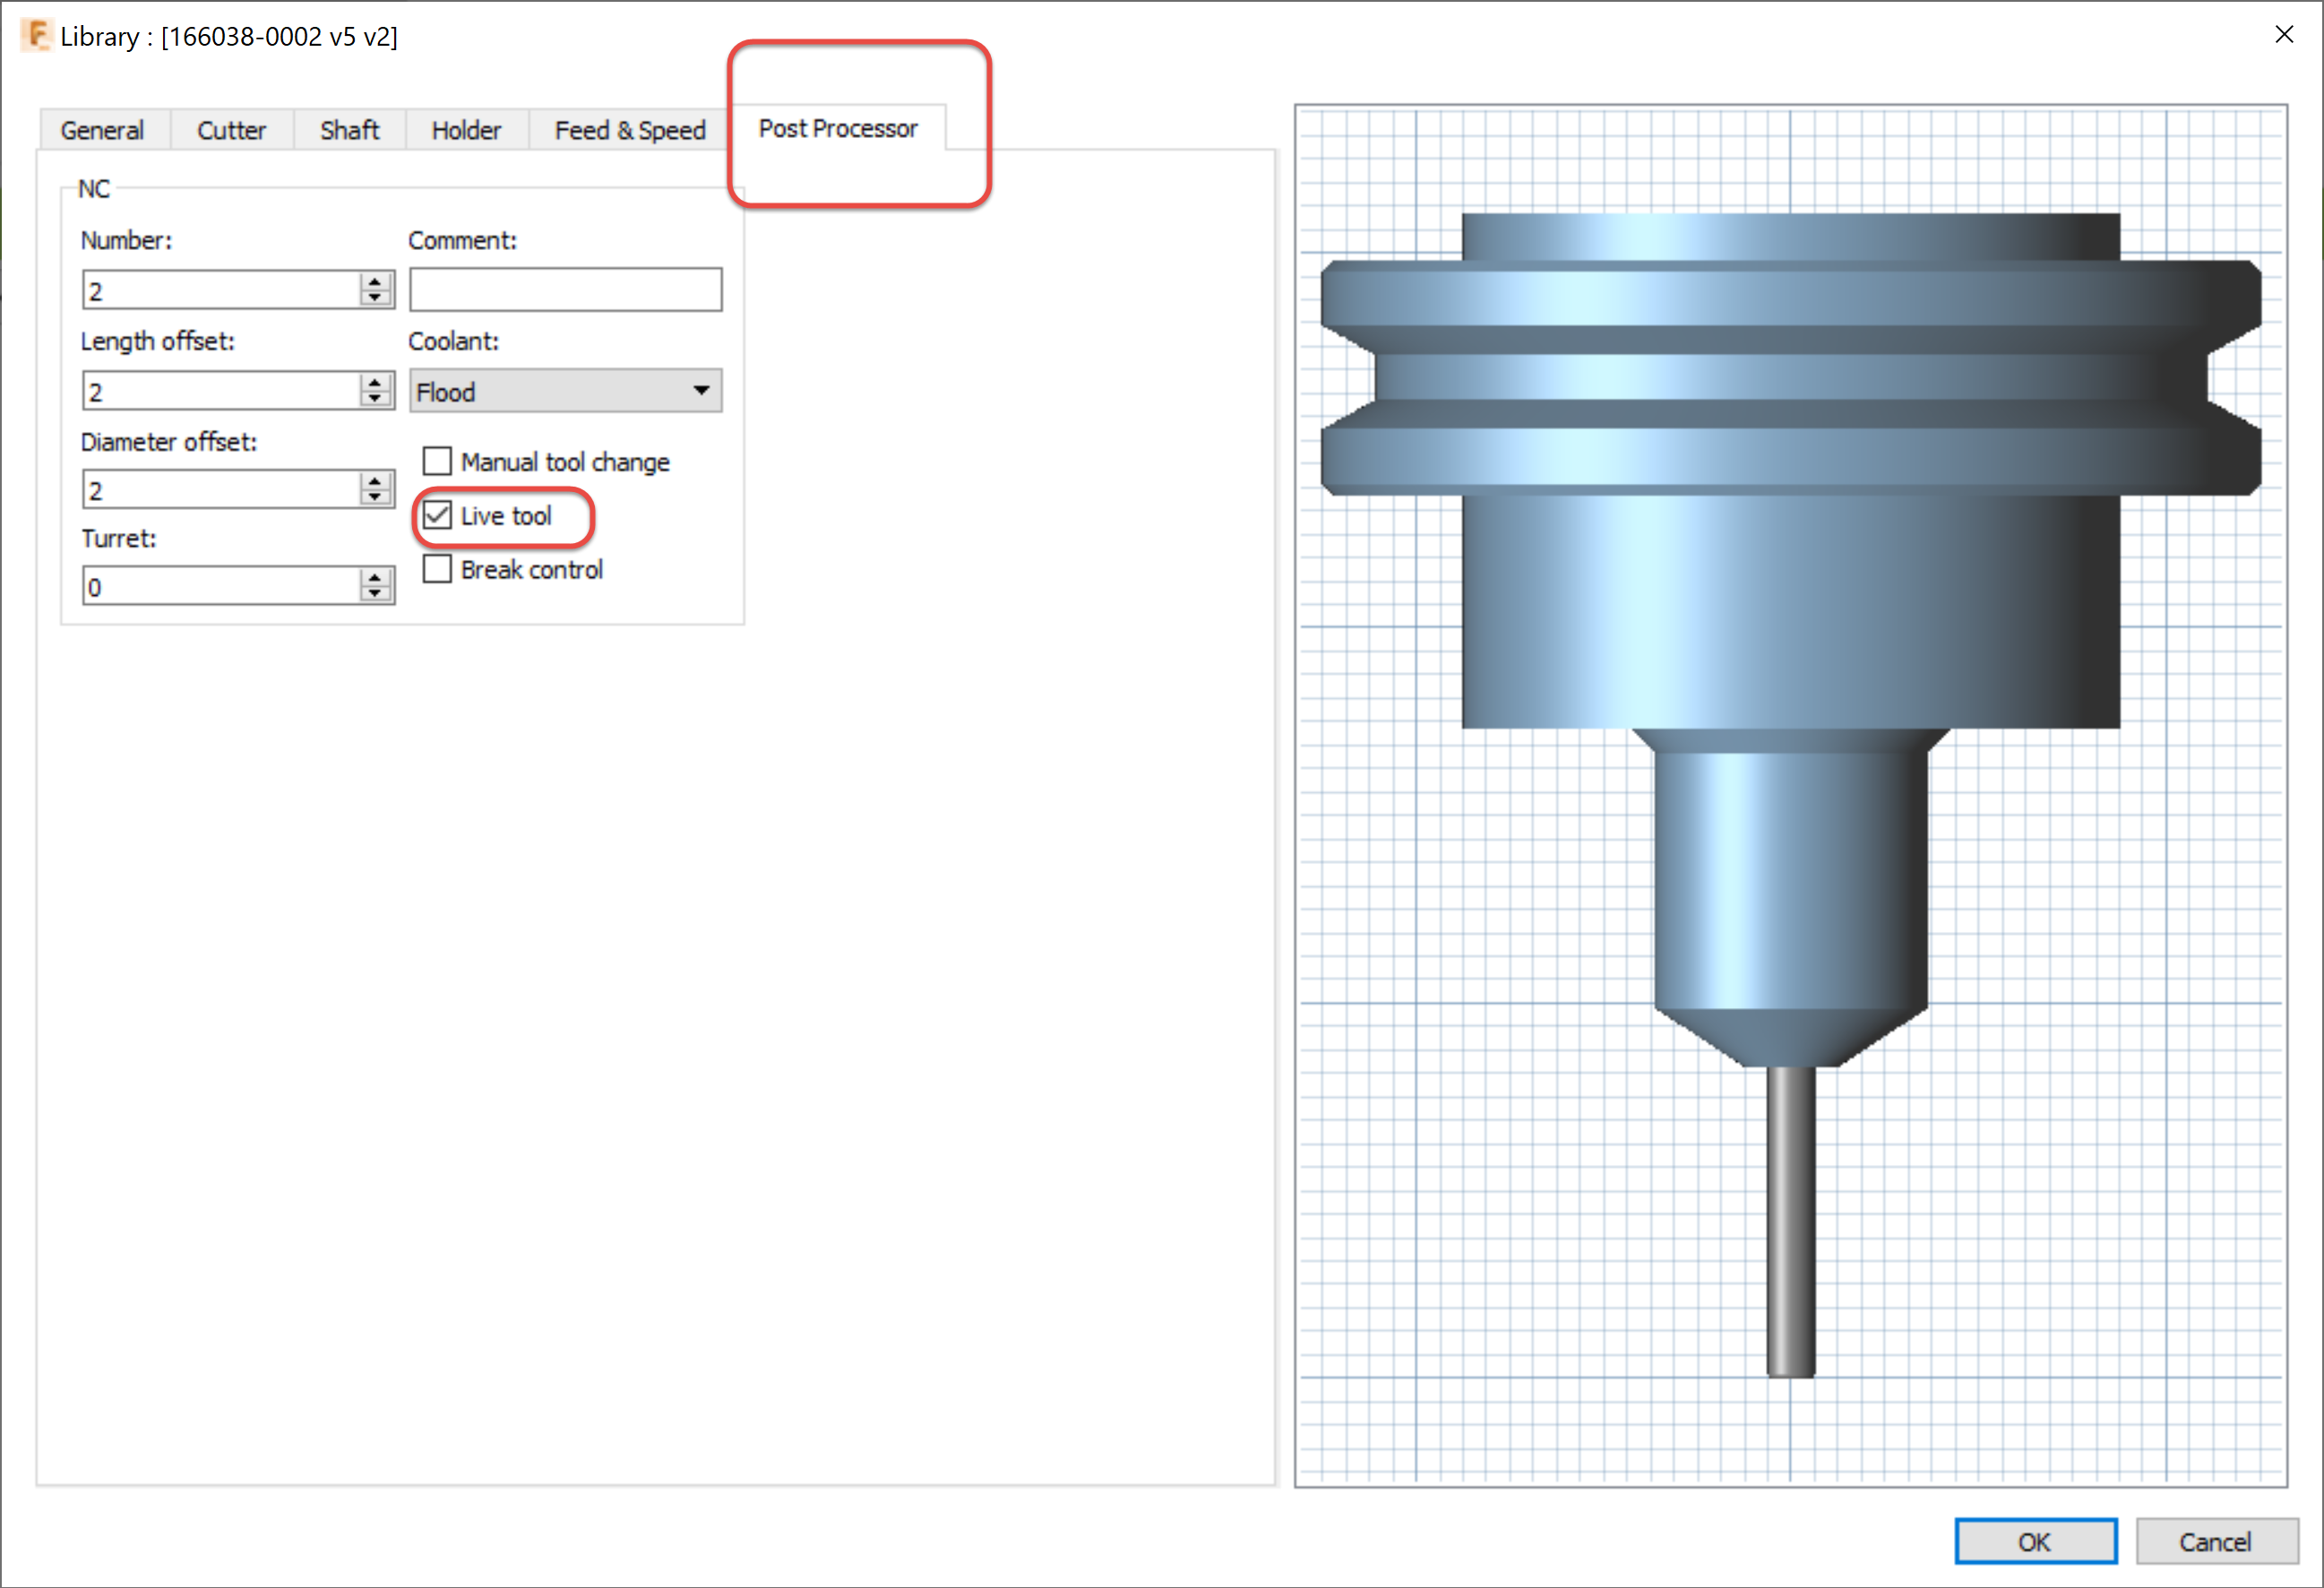Enable Break control checkbox
The height and width of the screenshot is (1588, 2324).
click(437, 569)
